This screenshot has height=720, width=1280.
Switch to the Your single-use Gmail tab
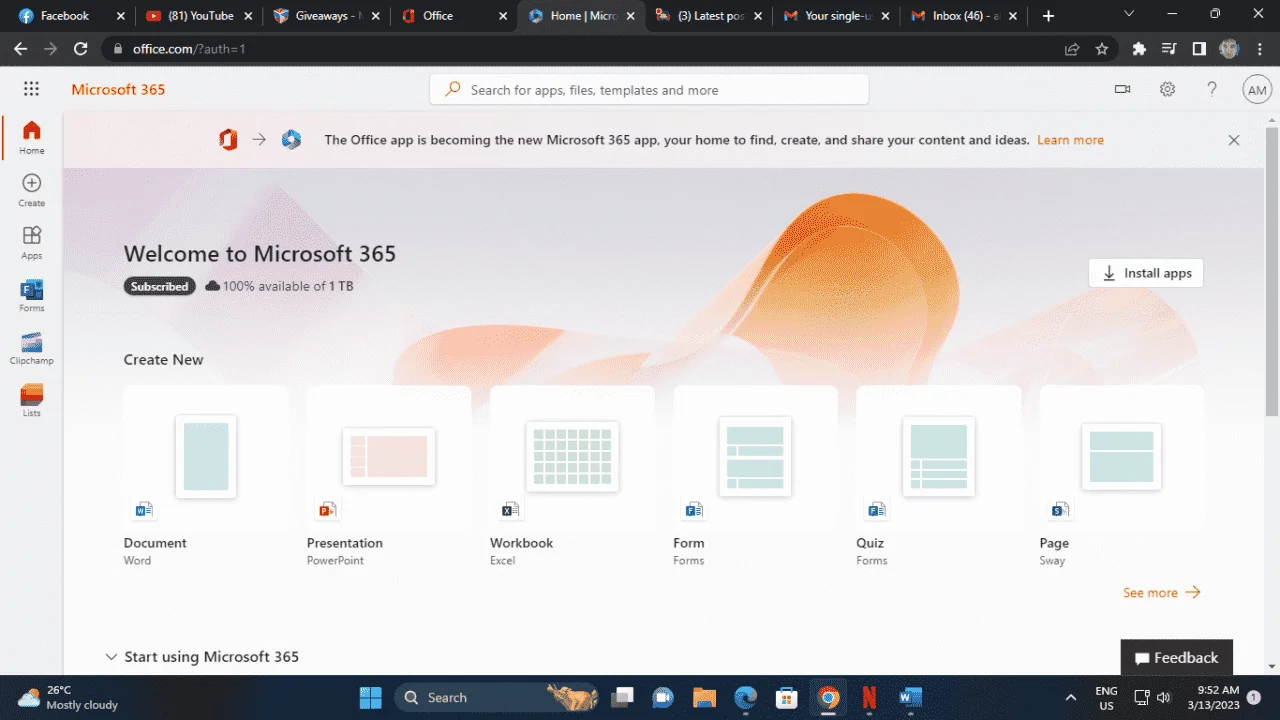point(834,16)
